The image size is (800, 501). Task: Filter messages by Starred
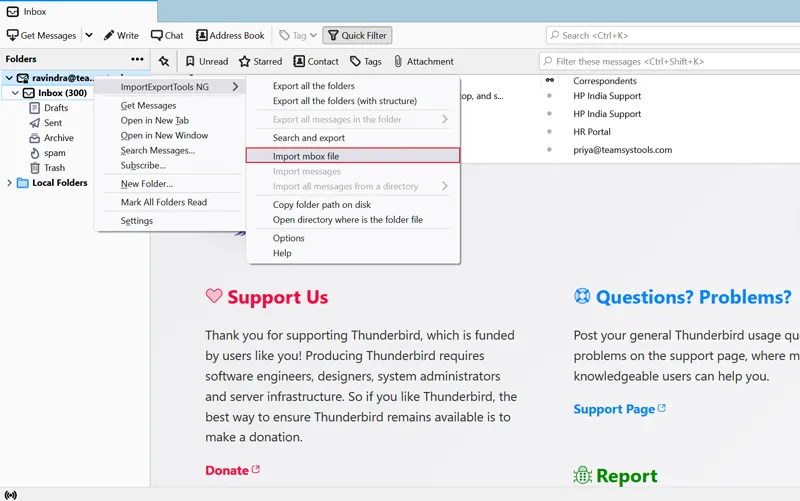pos(260,61)
